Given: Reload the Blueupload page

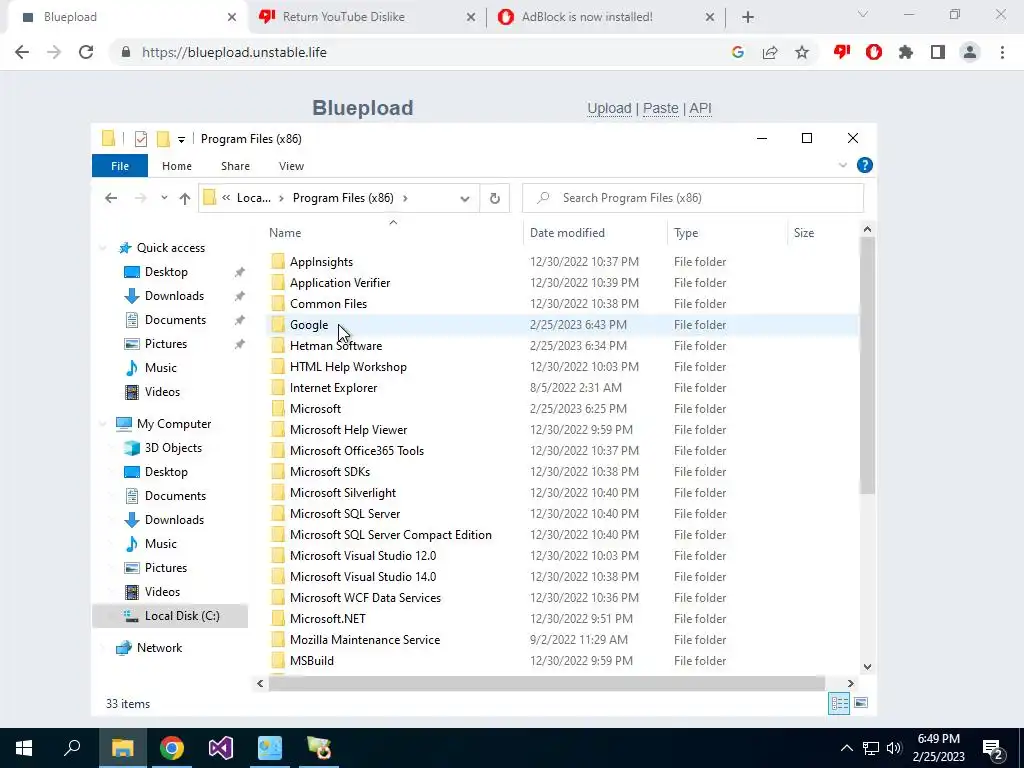Looking at the screenshot, I should click(86, 52).
